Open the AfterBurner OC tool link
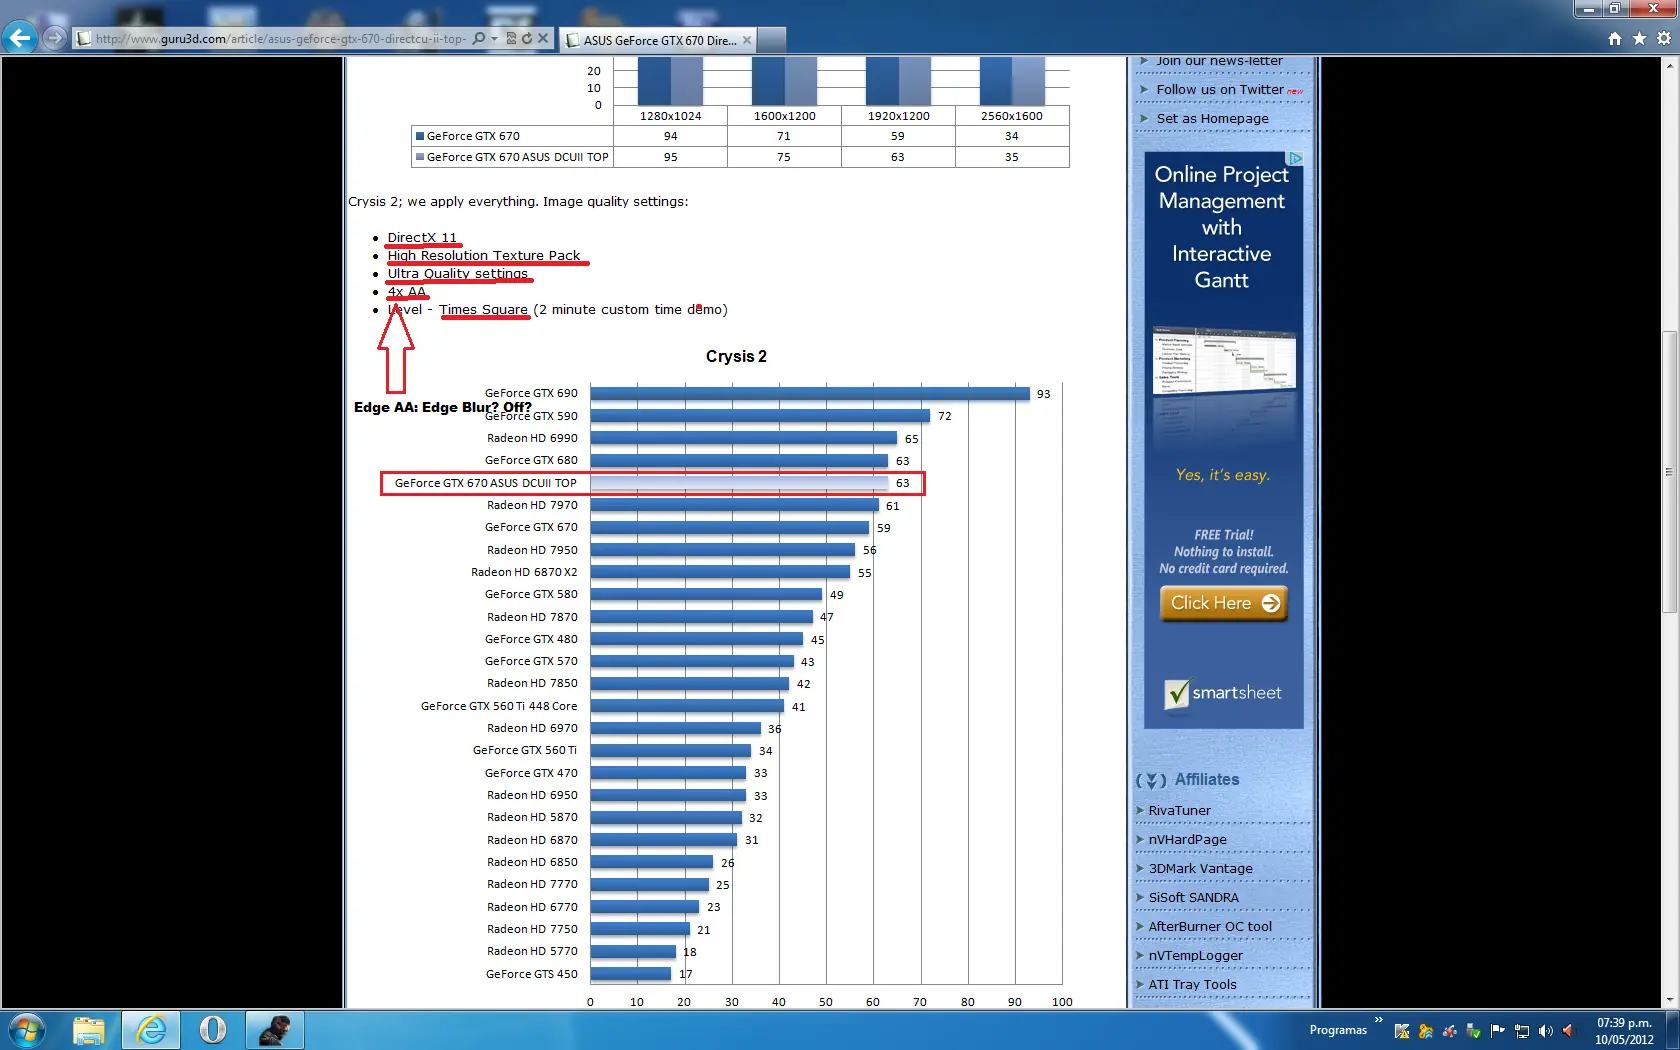 coord(1210,926)
